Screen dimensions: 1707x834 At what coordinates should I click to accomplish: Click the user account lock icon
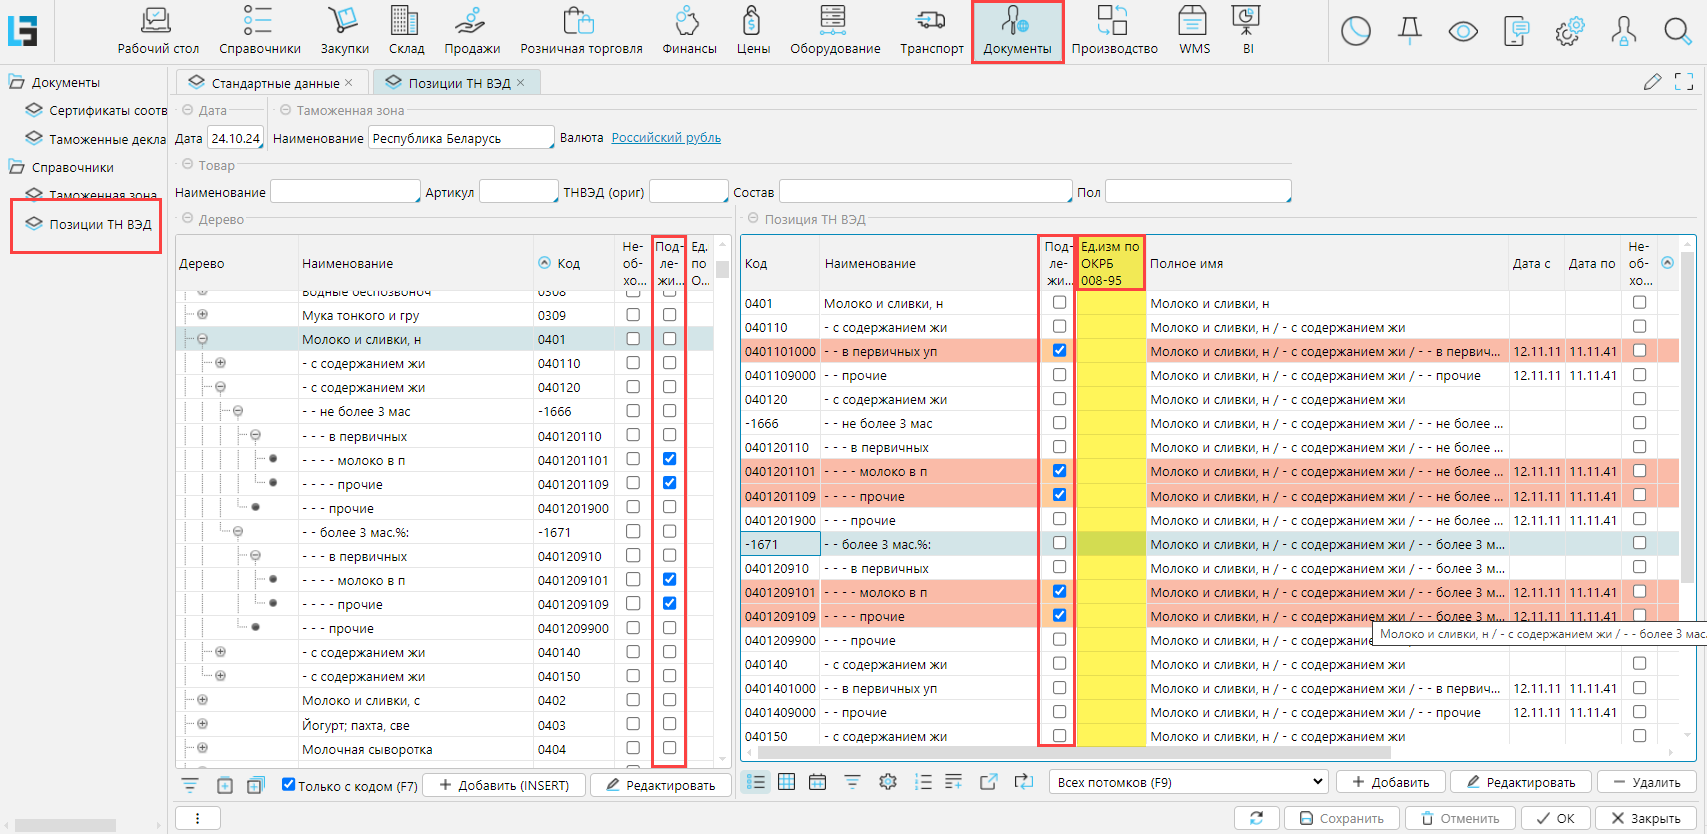point(1623,31)
